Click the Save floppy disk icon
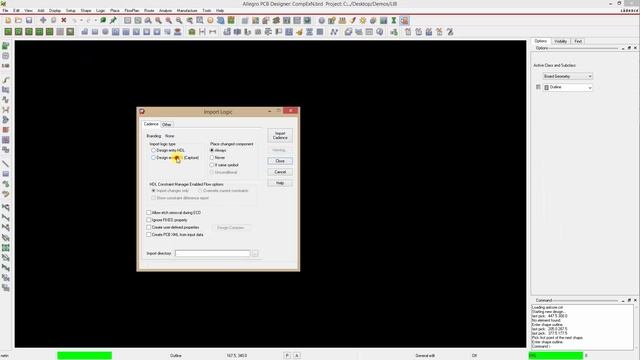 [29, 20]
